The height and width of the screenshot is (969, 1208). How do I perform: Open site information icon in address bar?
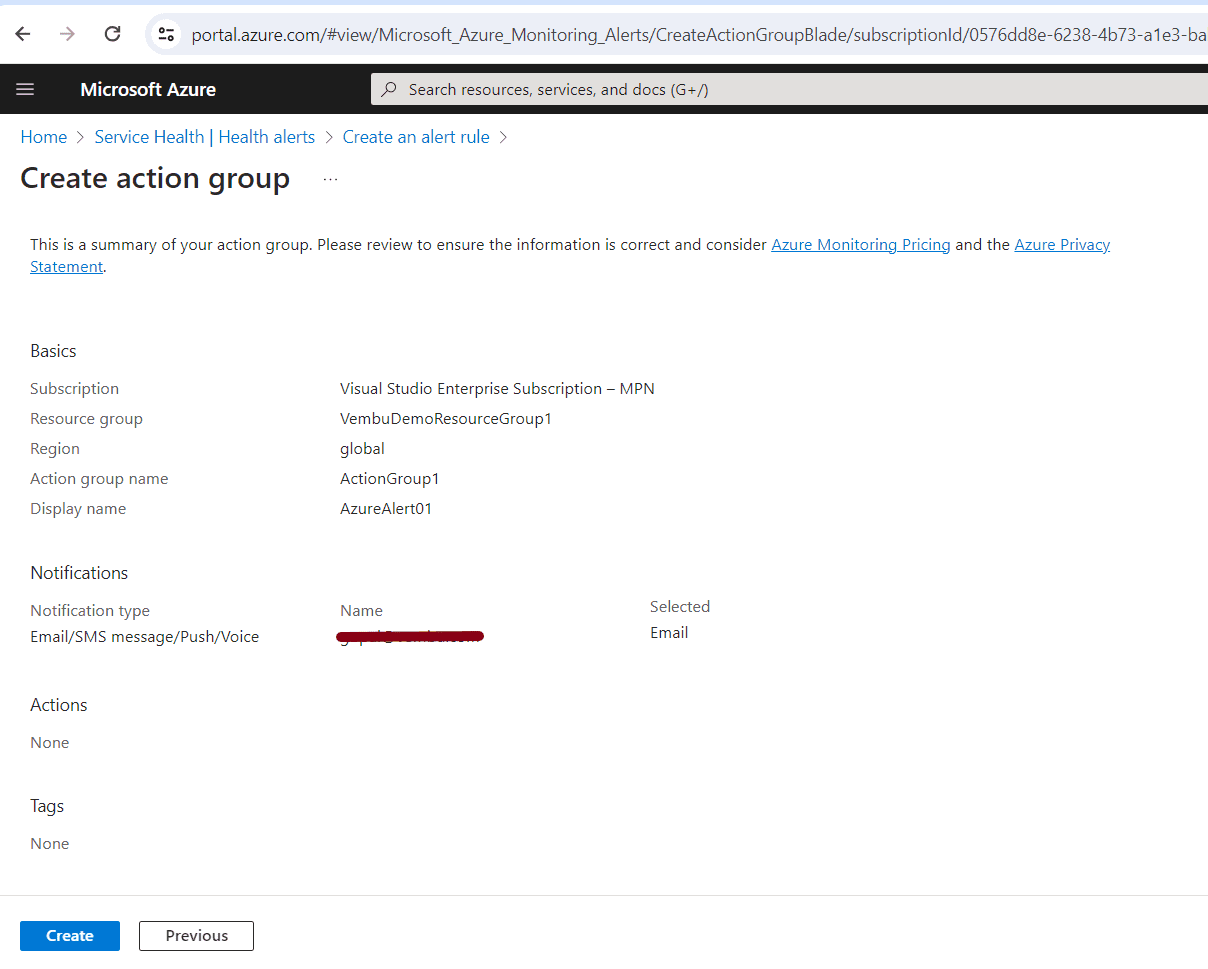click(x=166, y=35)
